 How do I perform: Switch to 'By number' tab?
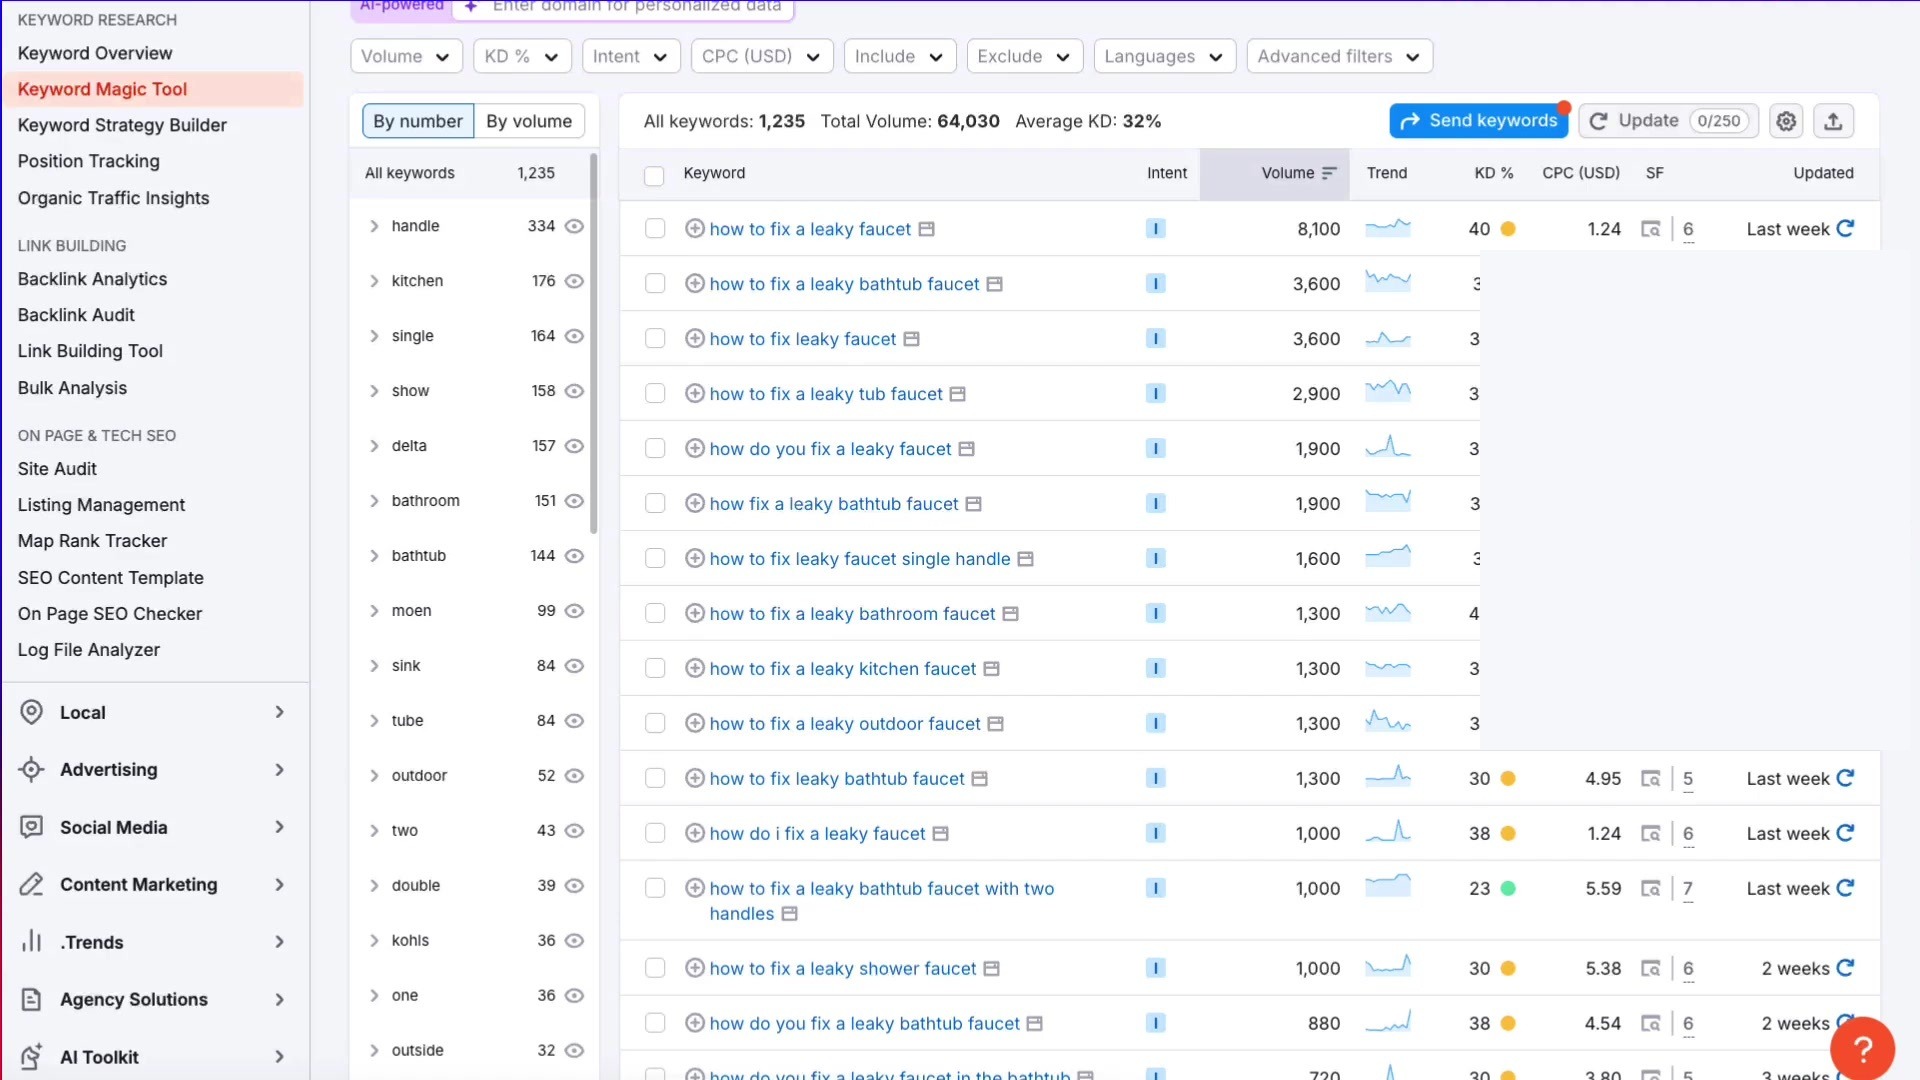[418, 121]
